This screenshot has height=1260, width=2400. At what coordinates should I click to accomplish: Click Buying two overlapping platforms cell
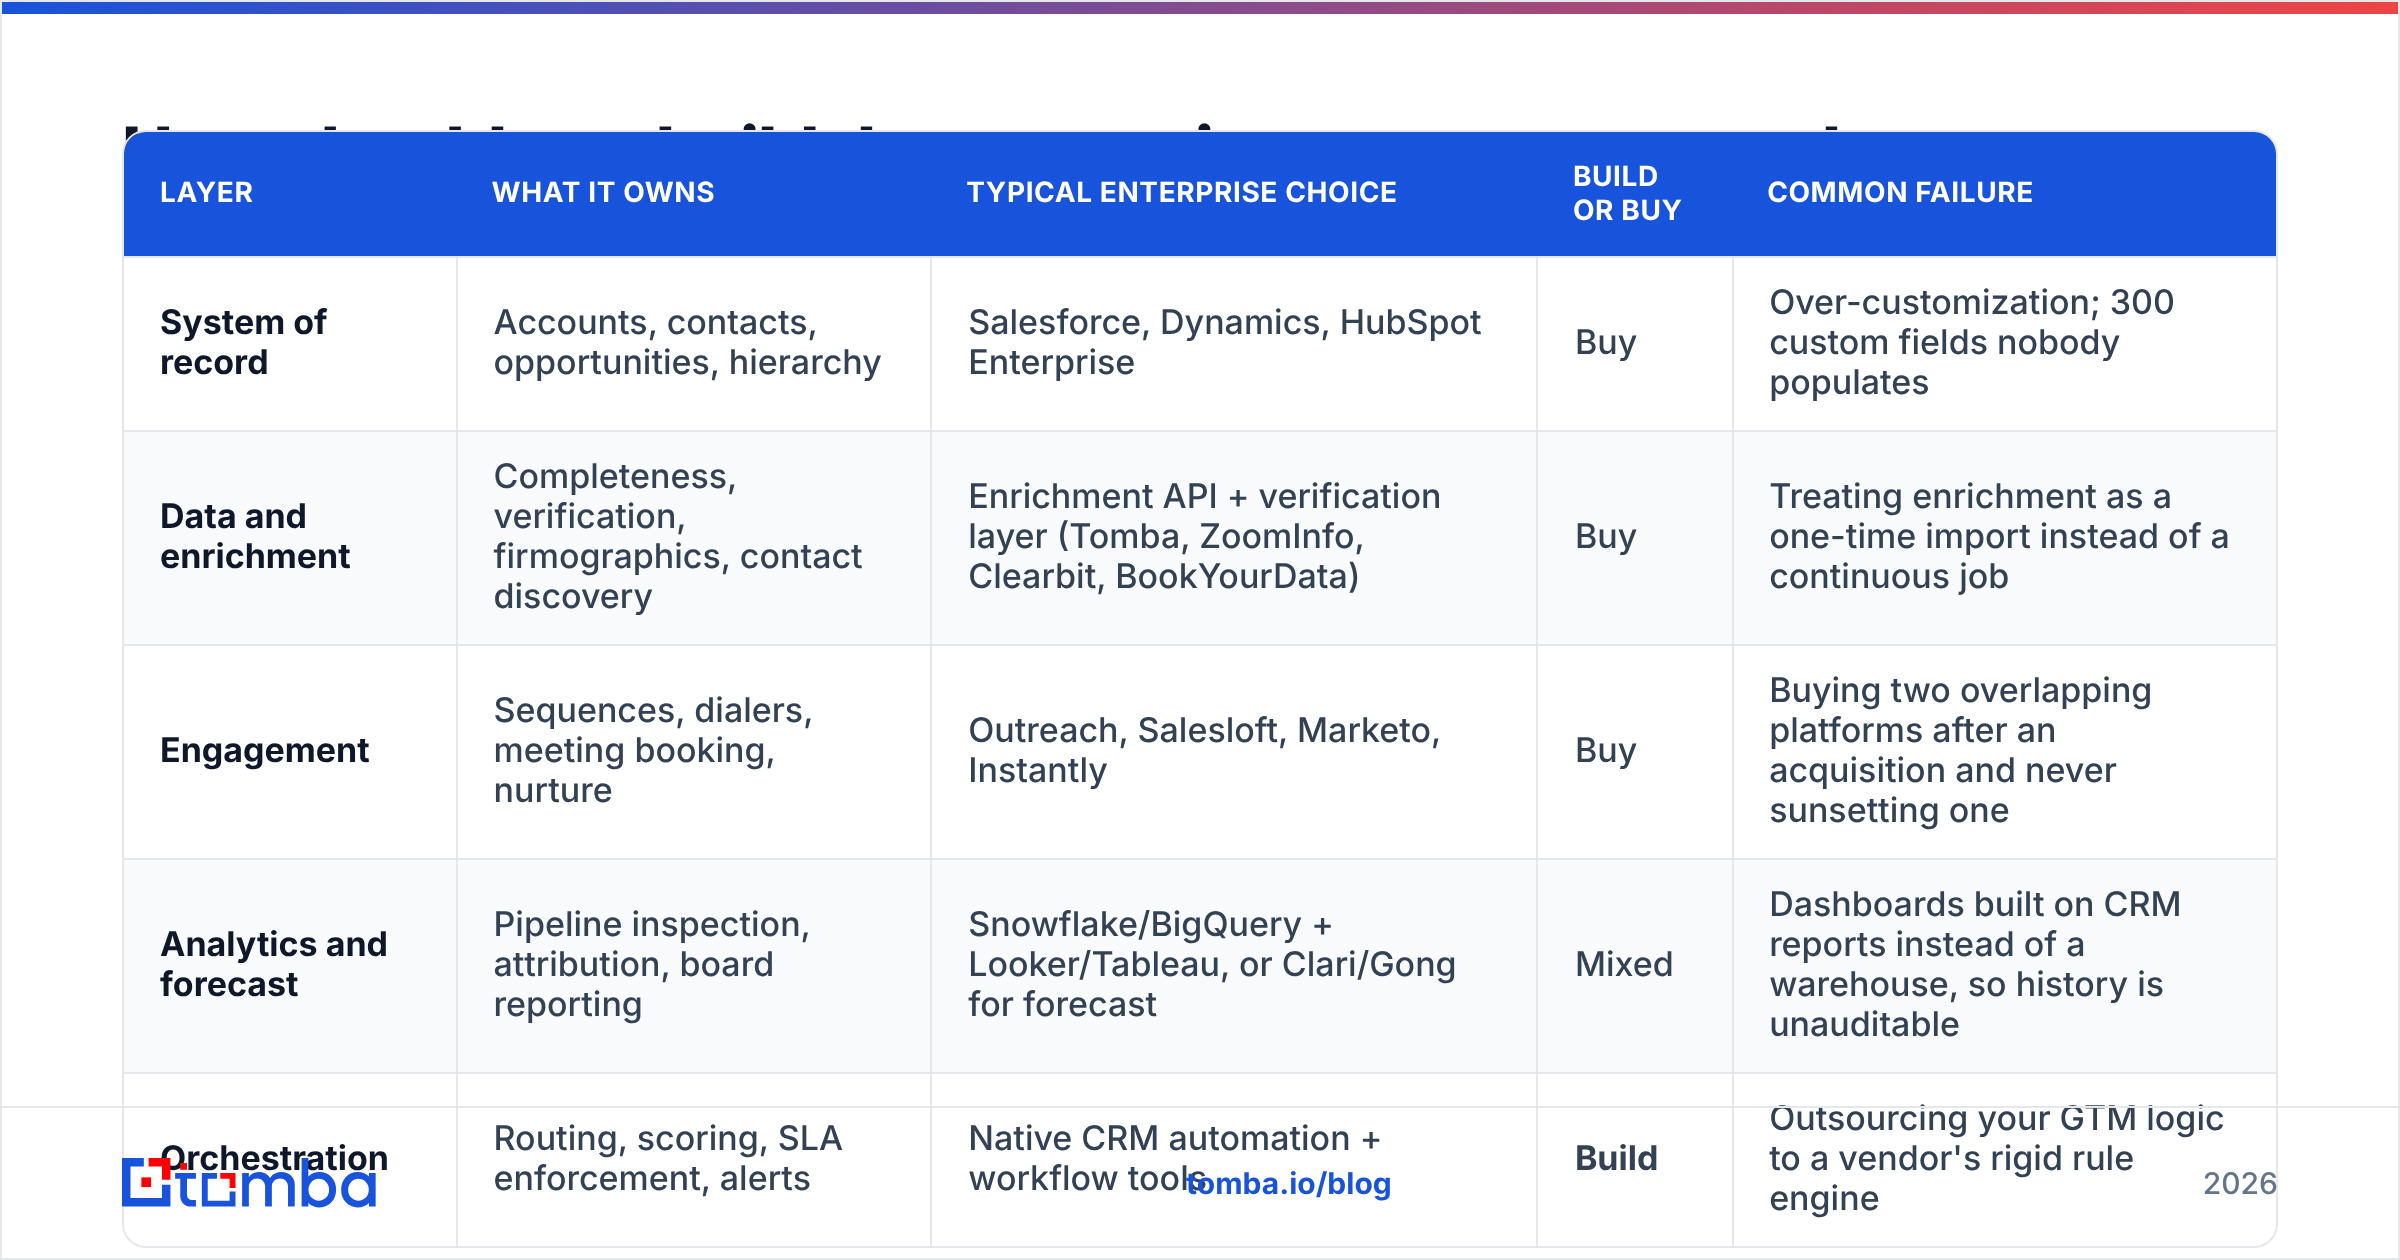2005,751
